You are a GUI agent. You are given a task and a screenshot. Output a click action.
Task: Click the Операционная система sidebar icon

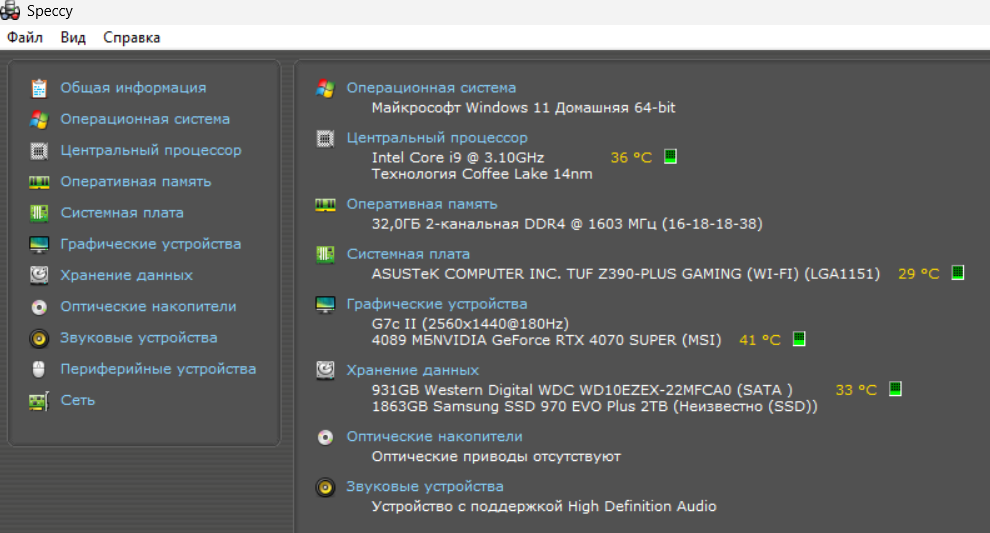click(39, 119)
